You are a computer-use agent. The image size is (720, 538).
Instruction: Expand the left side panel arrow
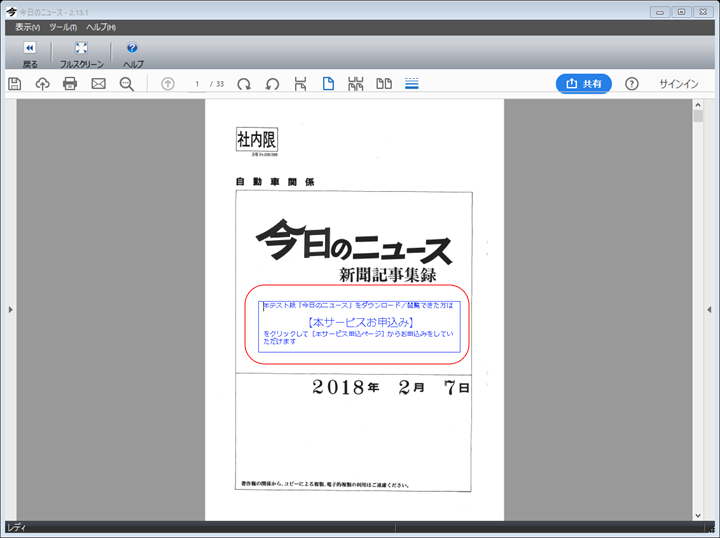[x=9, y=310]
